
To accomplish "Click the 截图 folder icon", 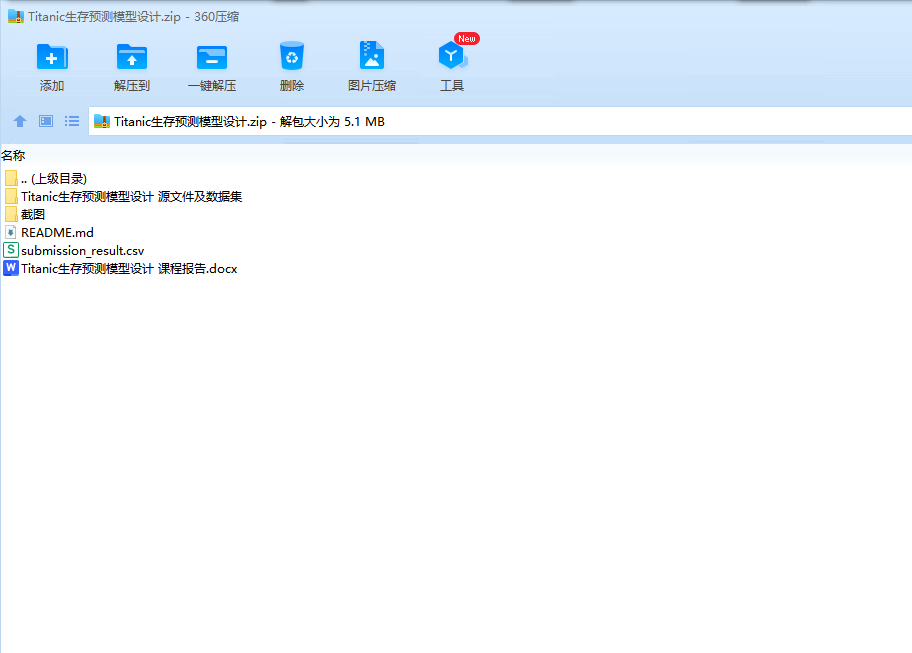I will point(11,214).
